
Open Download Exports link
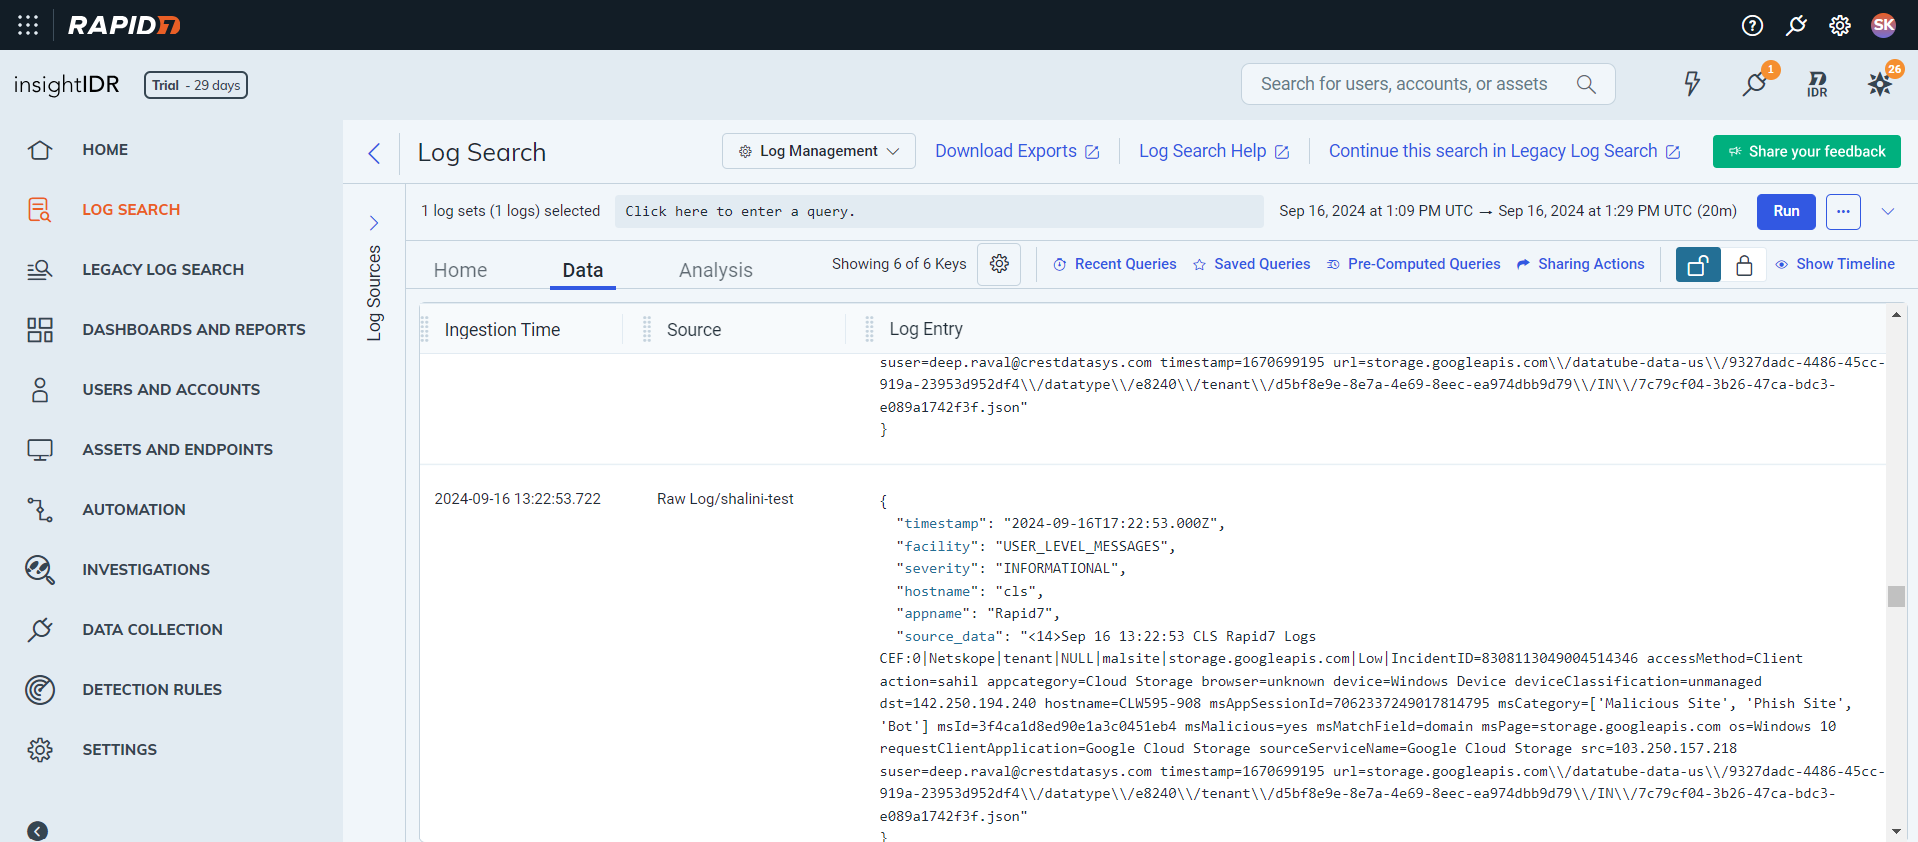coord(1017,151)
